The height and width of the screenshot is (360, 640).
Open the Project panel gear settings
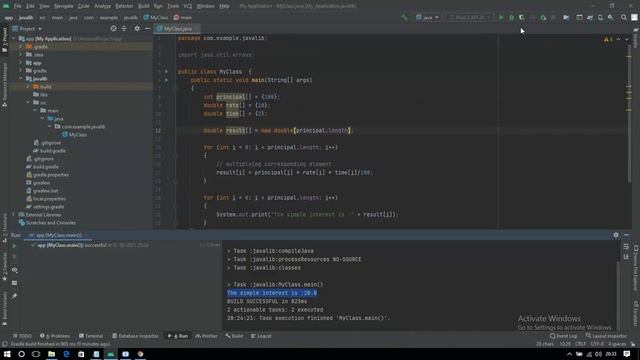[137, 29]
